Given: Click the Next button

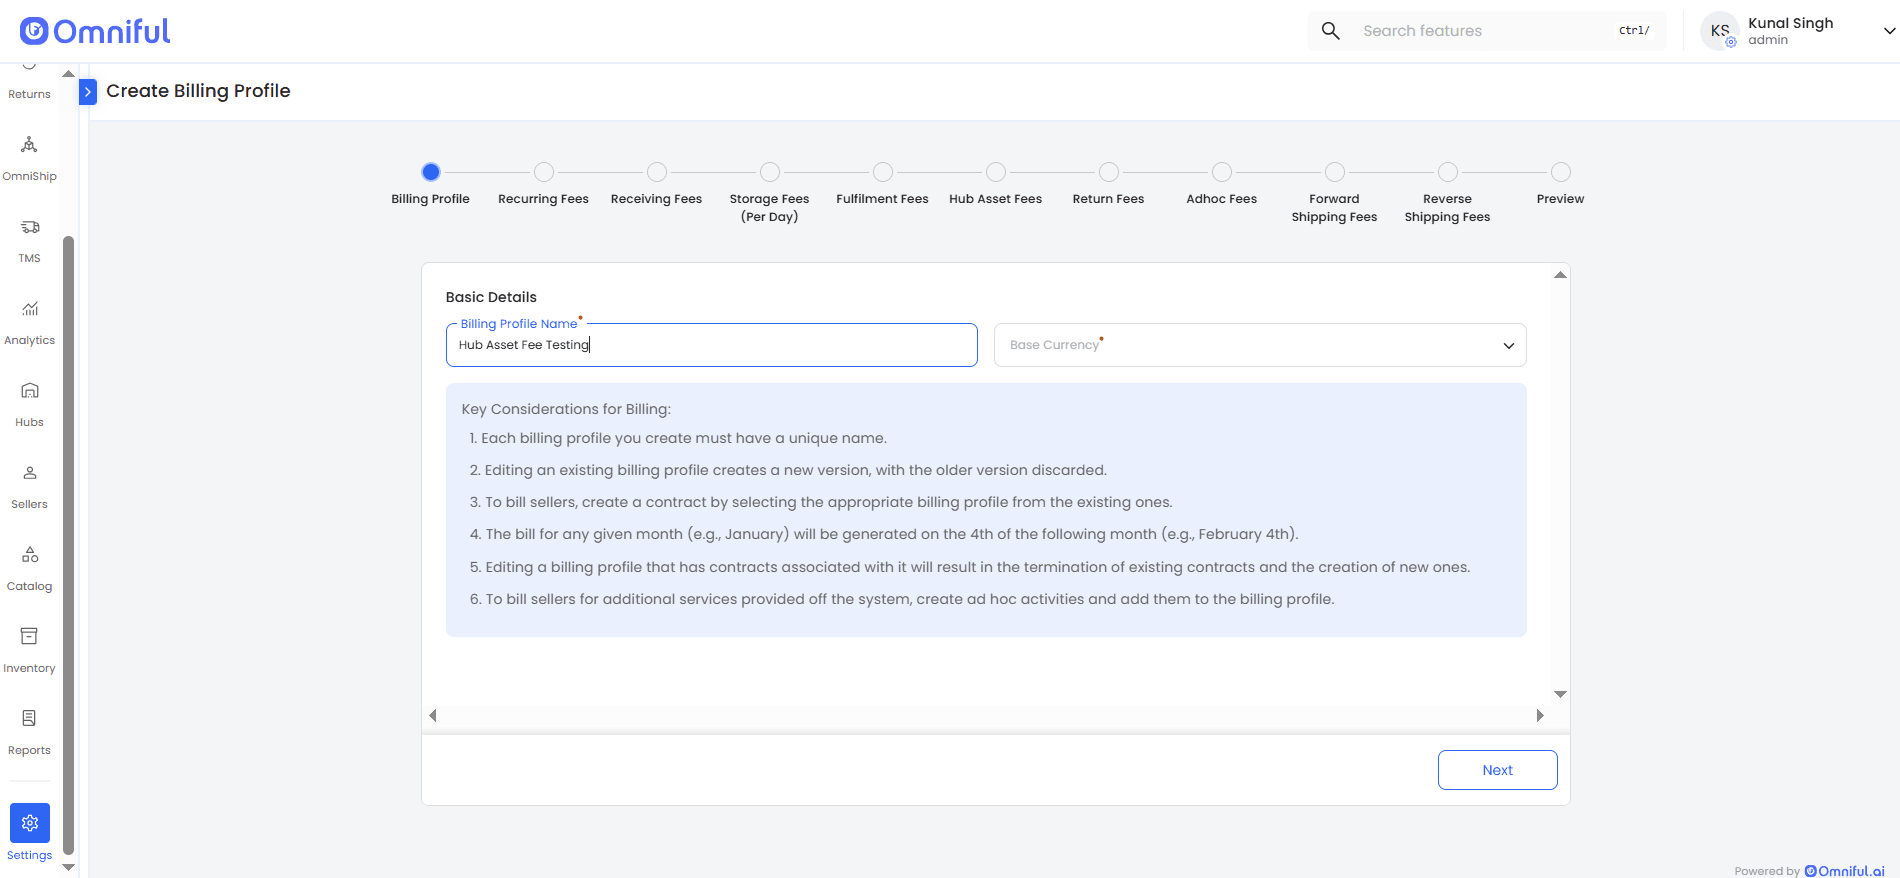Looking at the screenshot, I should [x=1497, y=770].
